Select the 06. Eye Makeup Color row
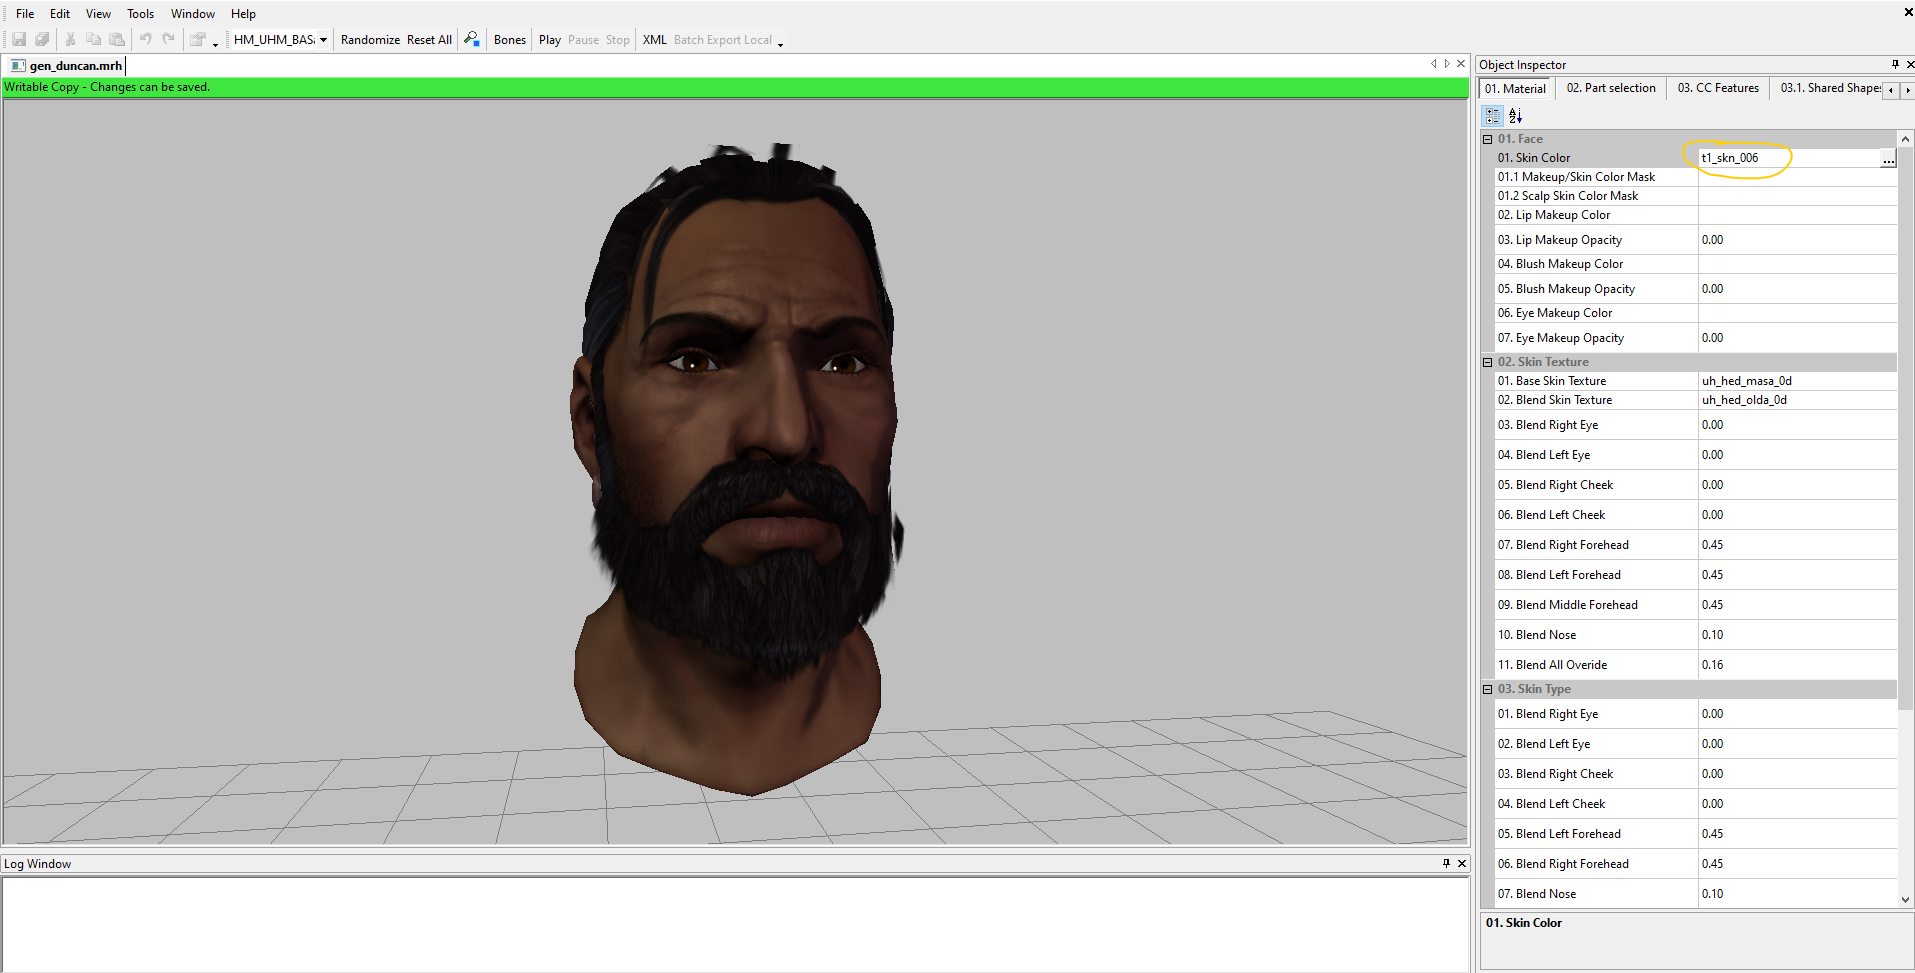Image resolution: width=1915 pixels, height=973 pixels. click(1695, 313)
